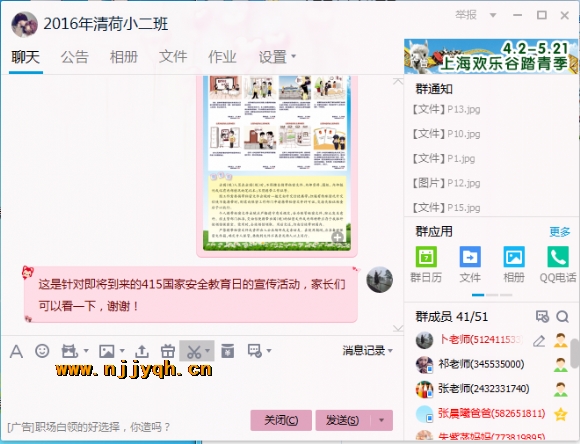Click the 举报 report link
Viewport: 580px width, 444px height.
coord(466,15)
